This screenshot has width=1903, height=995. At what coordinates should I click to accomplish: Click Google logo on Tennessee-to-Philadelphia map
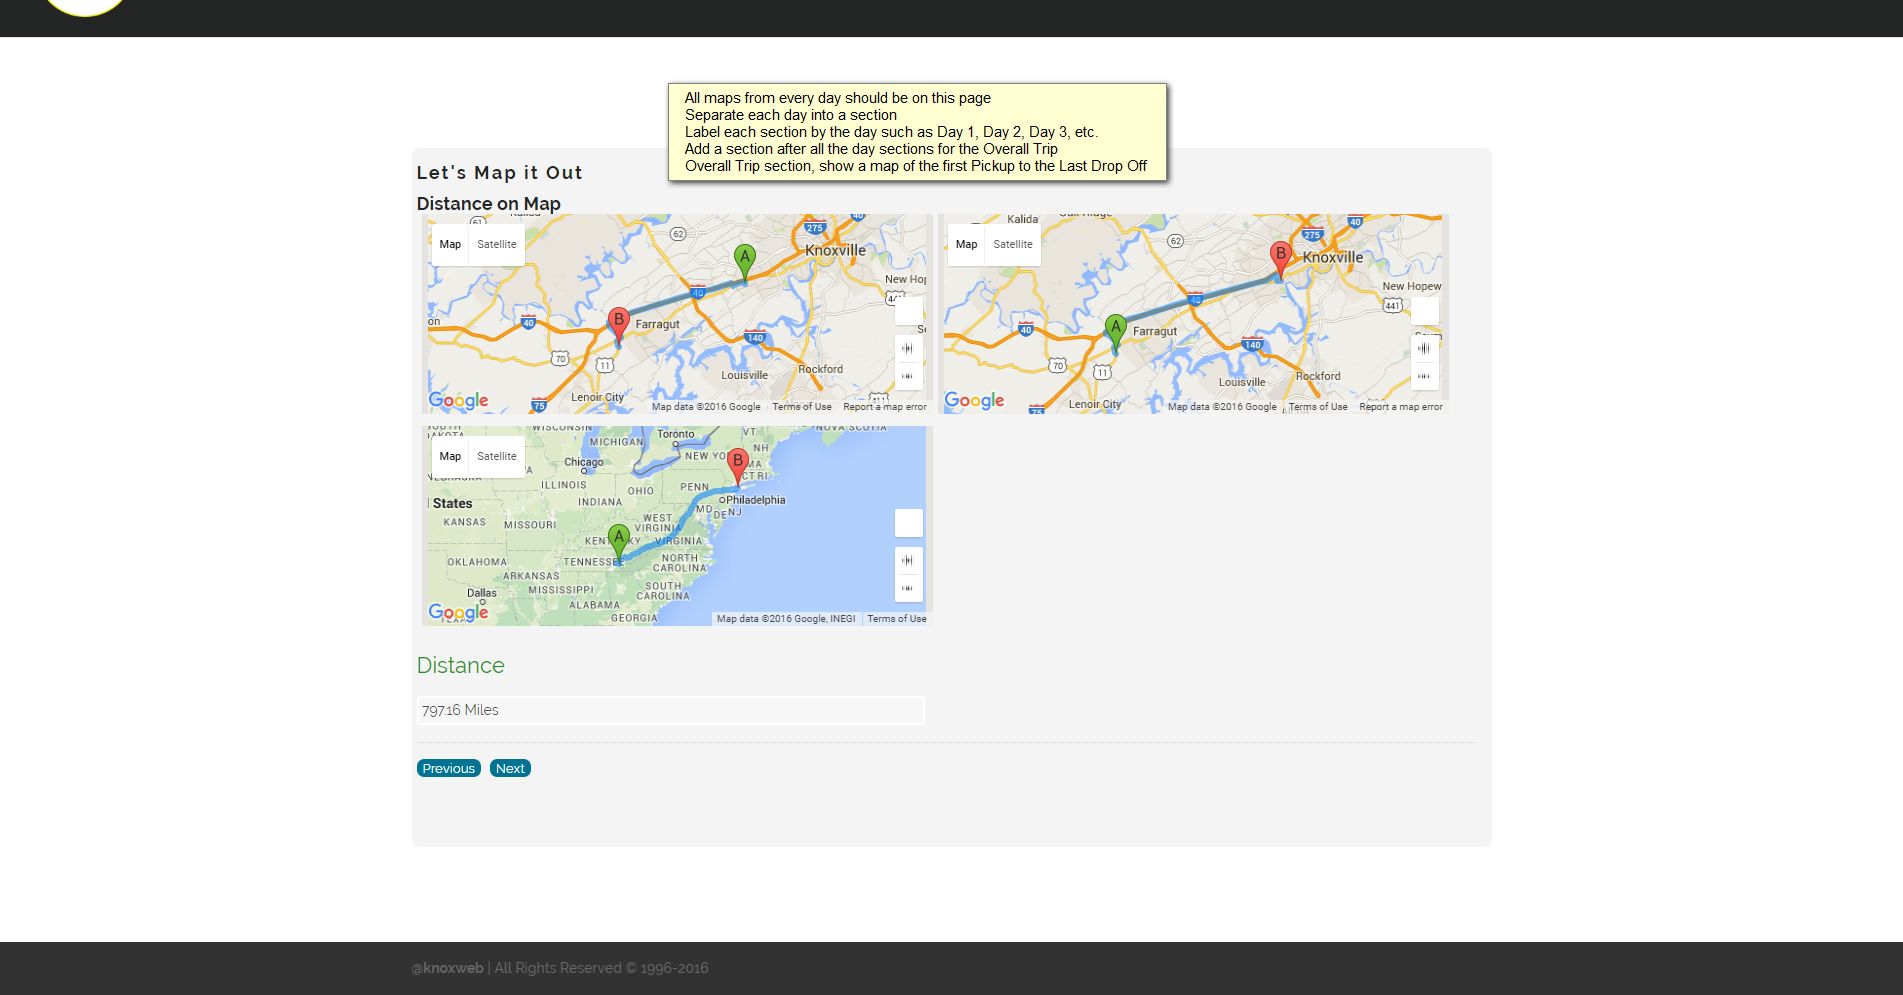458,612
